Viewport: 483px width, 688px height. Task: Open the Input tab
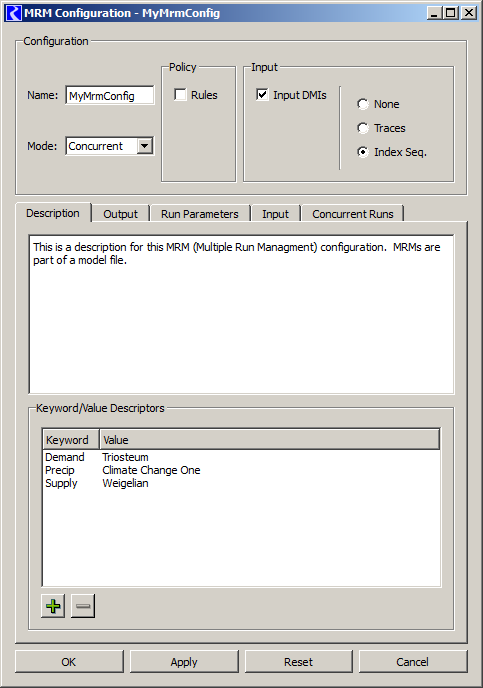click(275, 214)
